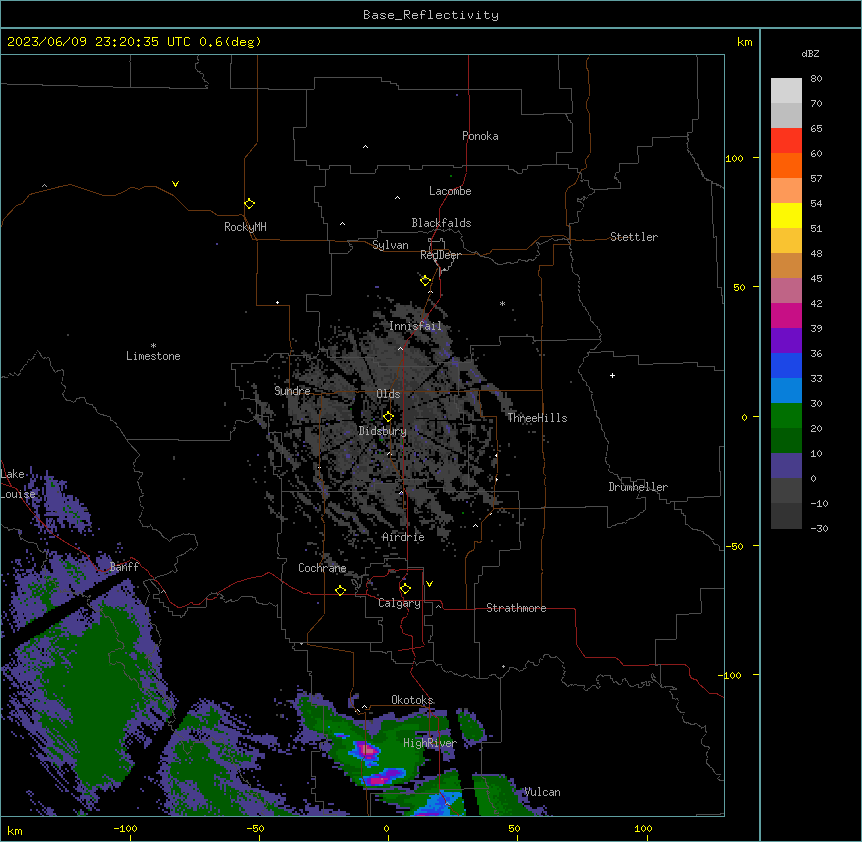
Task: Click the Didsbury town label
Action: coord(382,431)
